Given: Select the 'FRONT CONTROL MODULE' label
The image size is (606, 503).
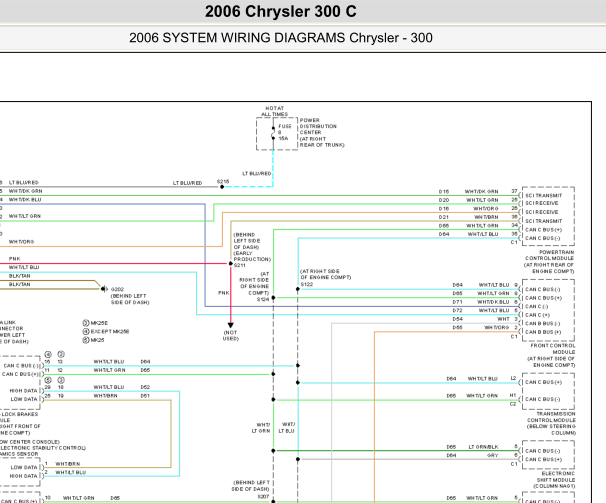Looking at the screenshot, I should point(553,349).
